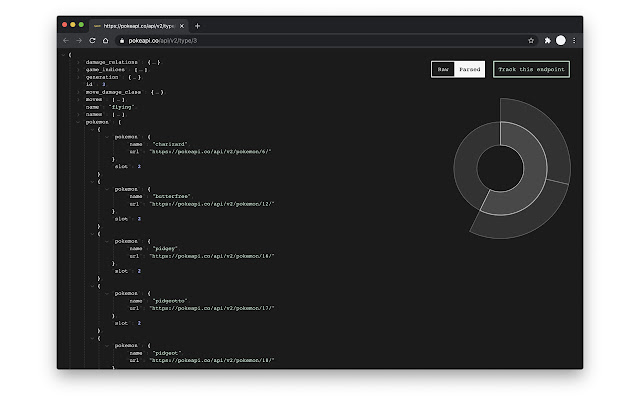Open the pidgeot pokemon/18/ URL

pos(212,360)
